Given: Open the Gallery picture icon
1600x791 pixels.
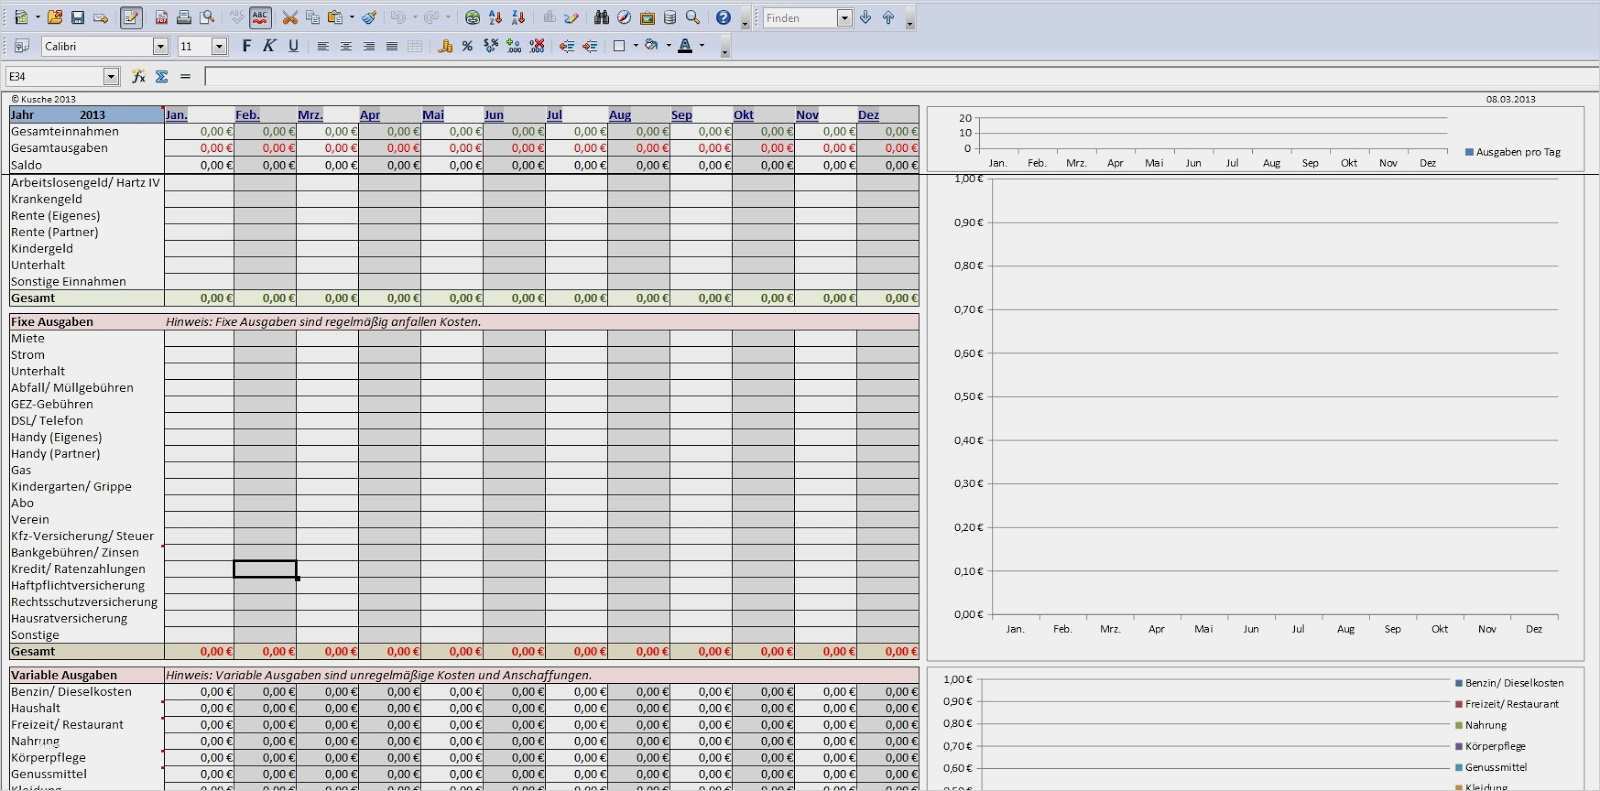Looking at the screenshot, I should 647,18.
